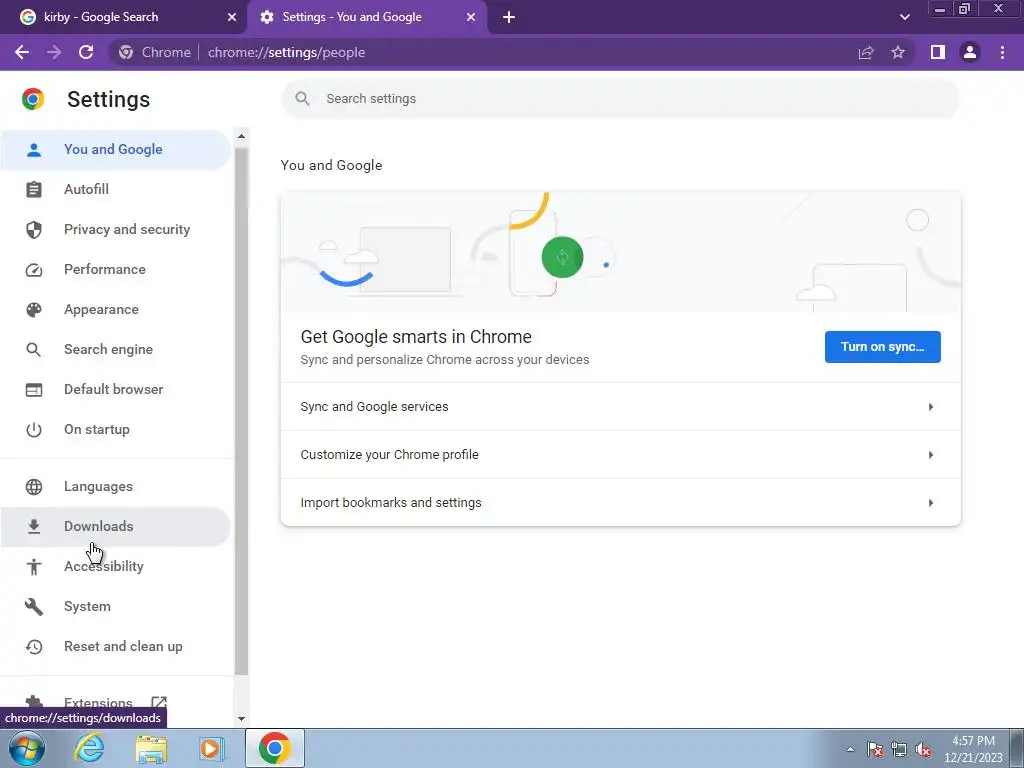This screenshot has width=1024, height=768.
Task: Open On startup settings
Action: 115,430
